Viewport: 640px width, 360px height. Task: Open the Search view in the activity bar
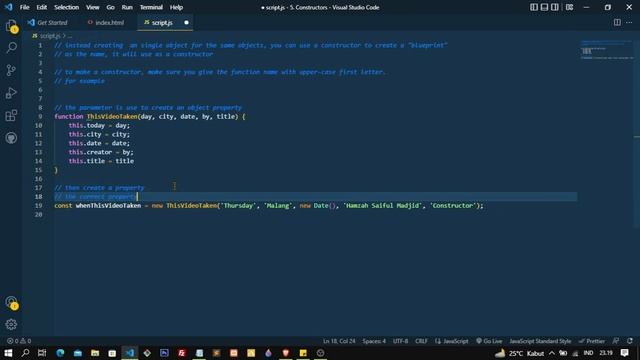[11, 48]
